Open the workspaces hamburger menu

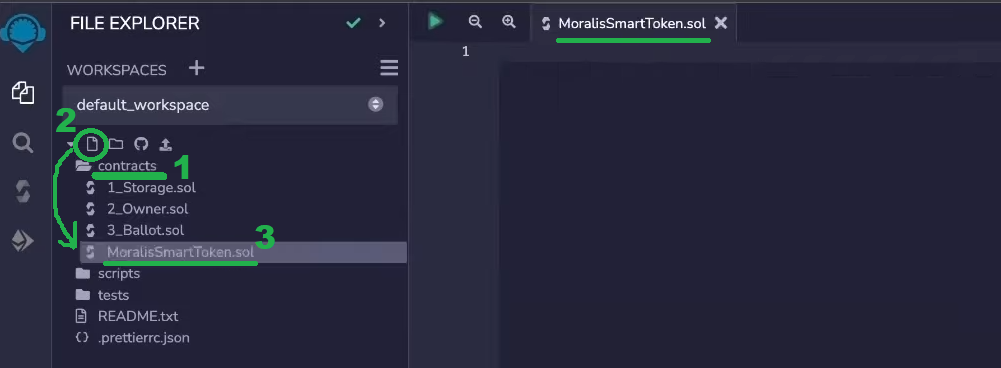(389, 68)
